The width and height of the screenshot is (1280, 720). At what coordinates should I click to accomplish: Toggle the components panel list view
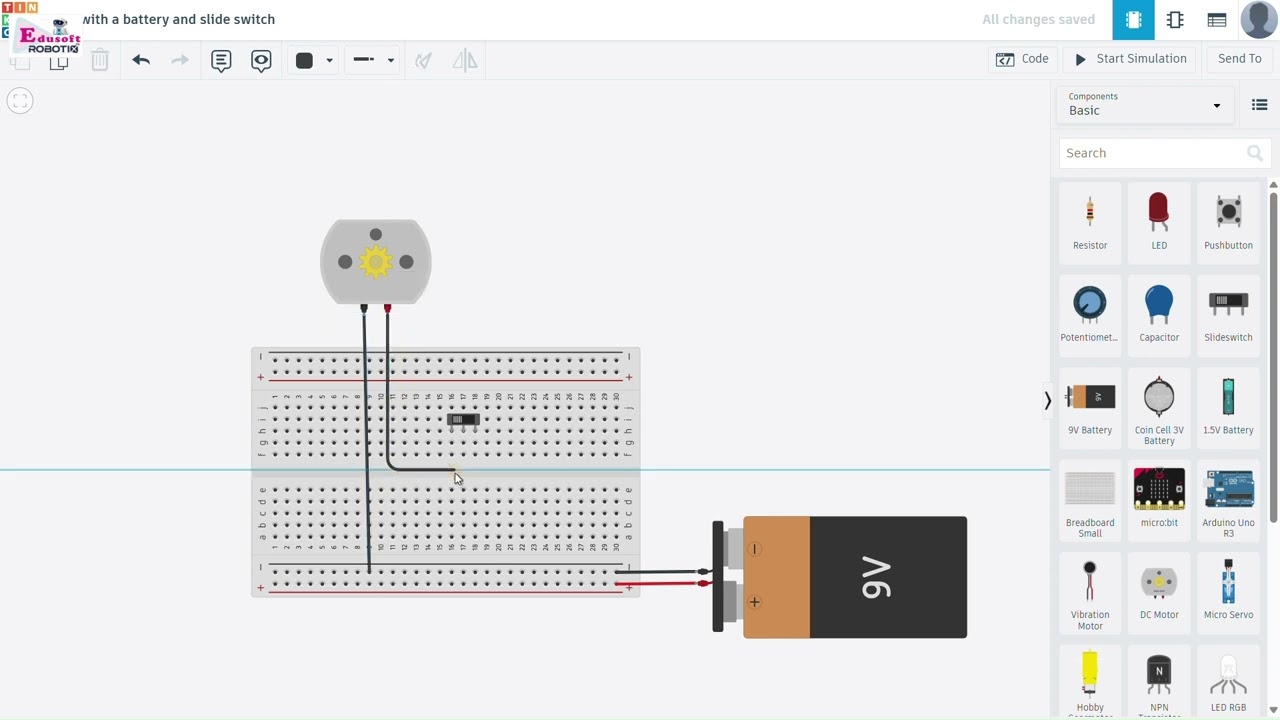point(1259,105)
